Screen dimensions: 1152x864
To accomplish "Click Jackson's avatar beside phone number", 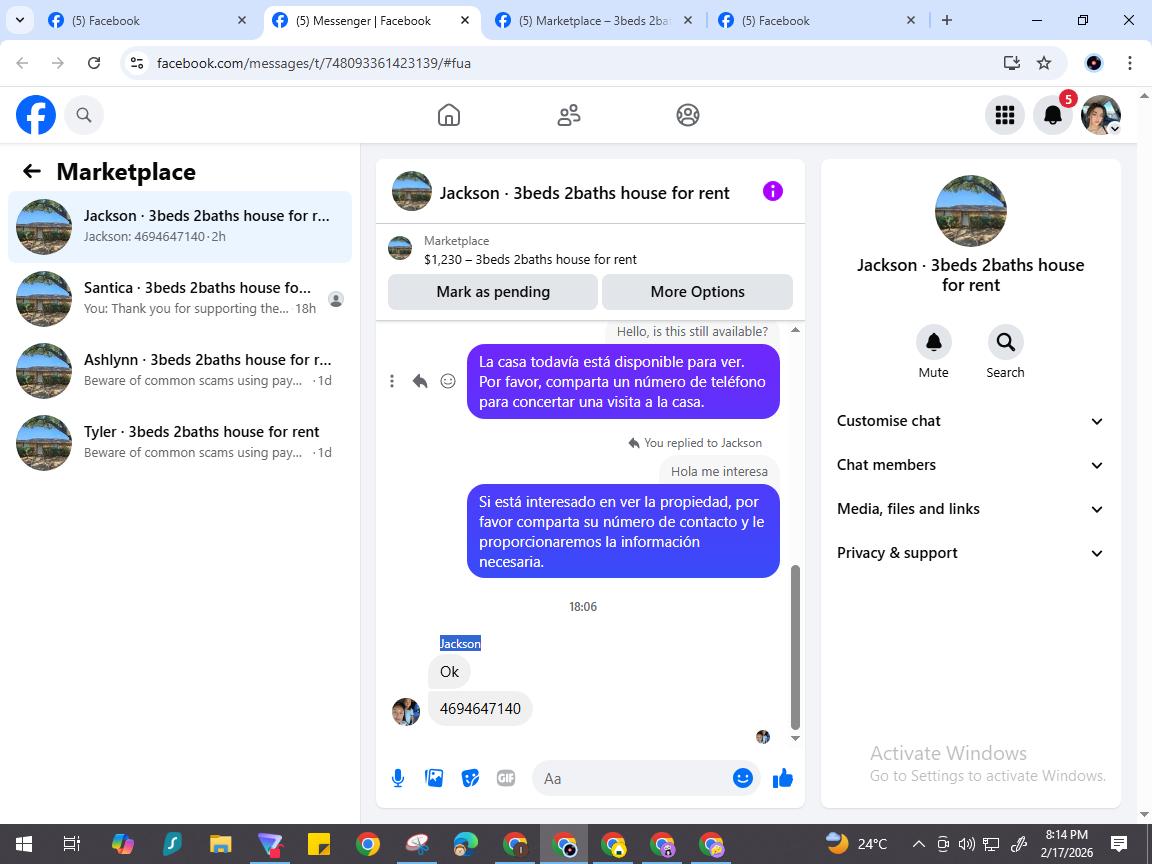I will pyautogui.click(x=406, y=712).
